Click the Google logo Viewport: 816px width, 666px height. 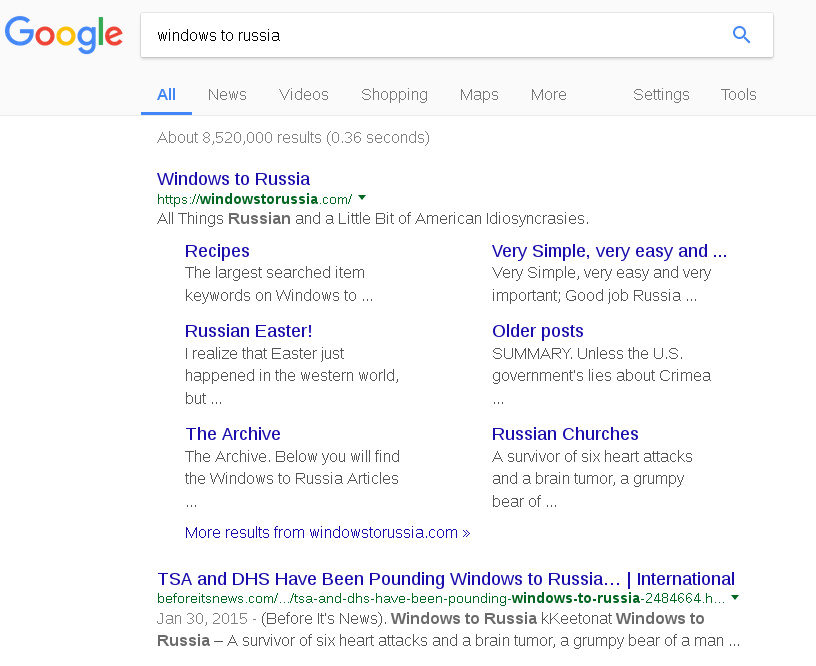[63, 34]
